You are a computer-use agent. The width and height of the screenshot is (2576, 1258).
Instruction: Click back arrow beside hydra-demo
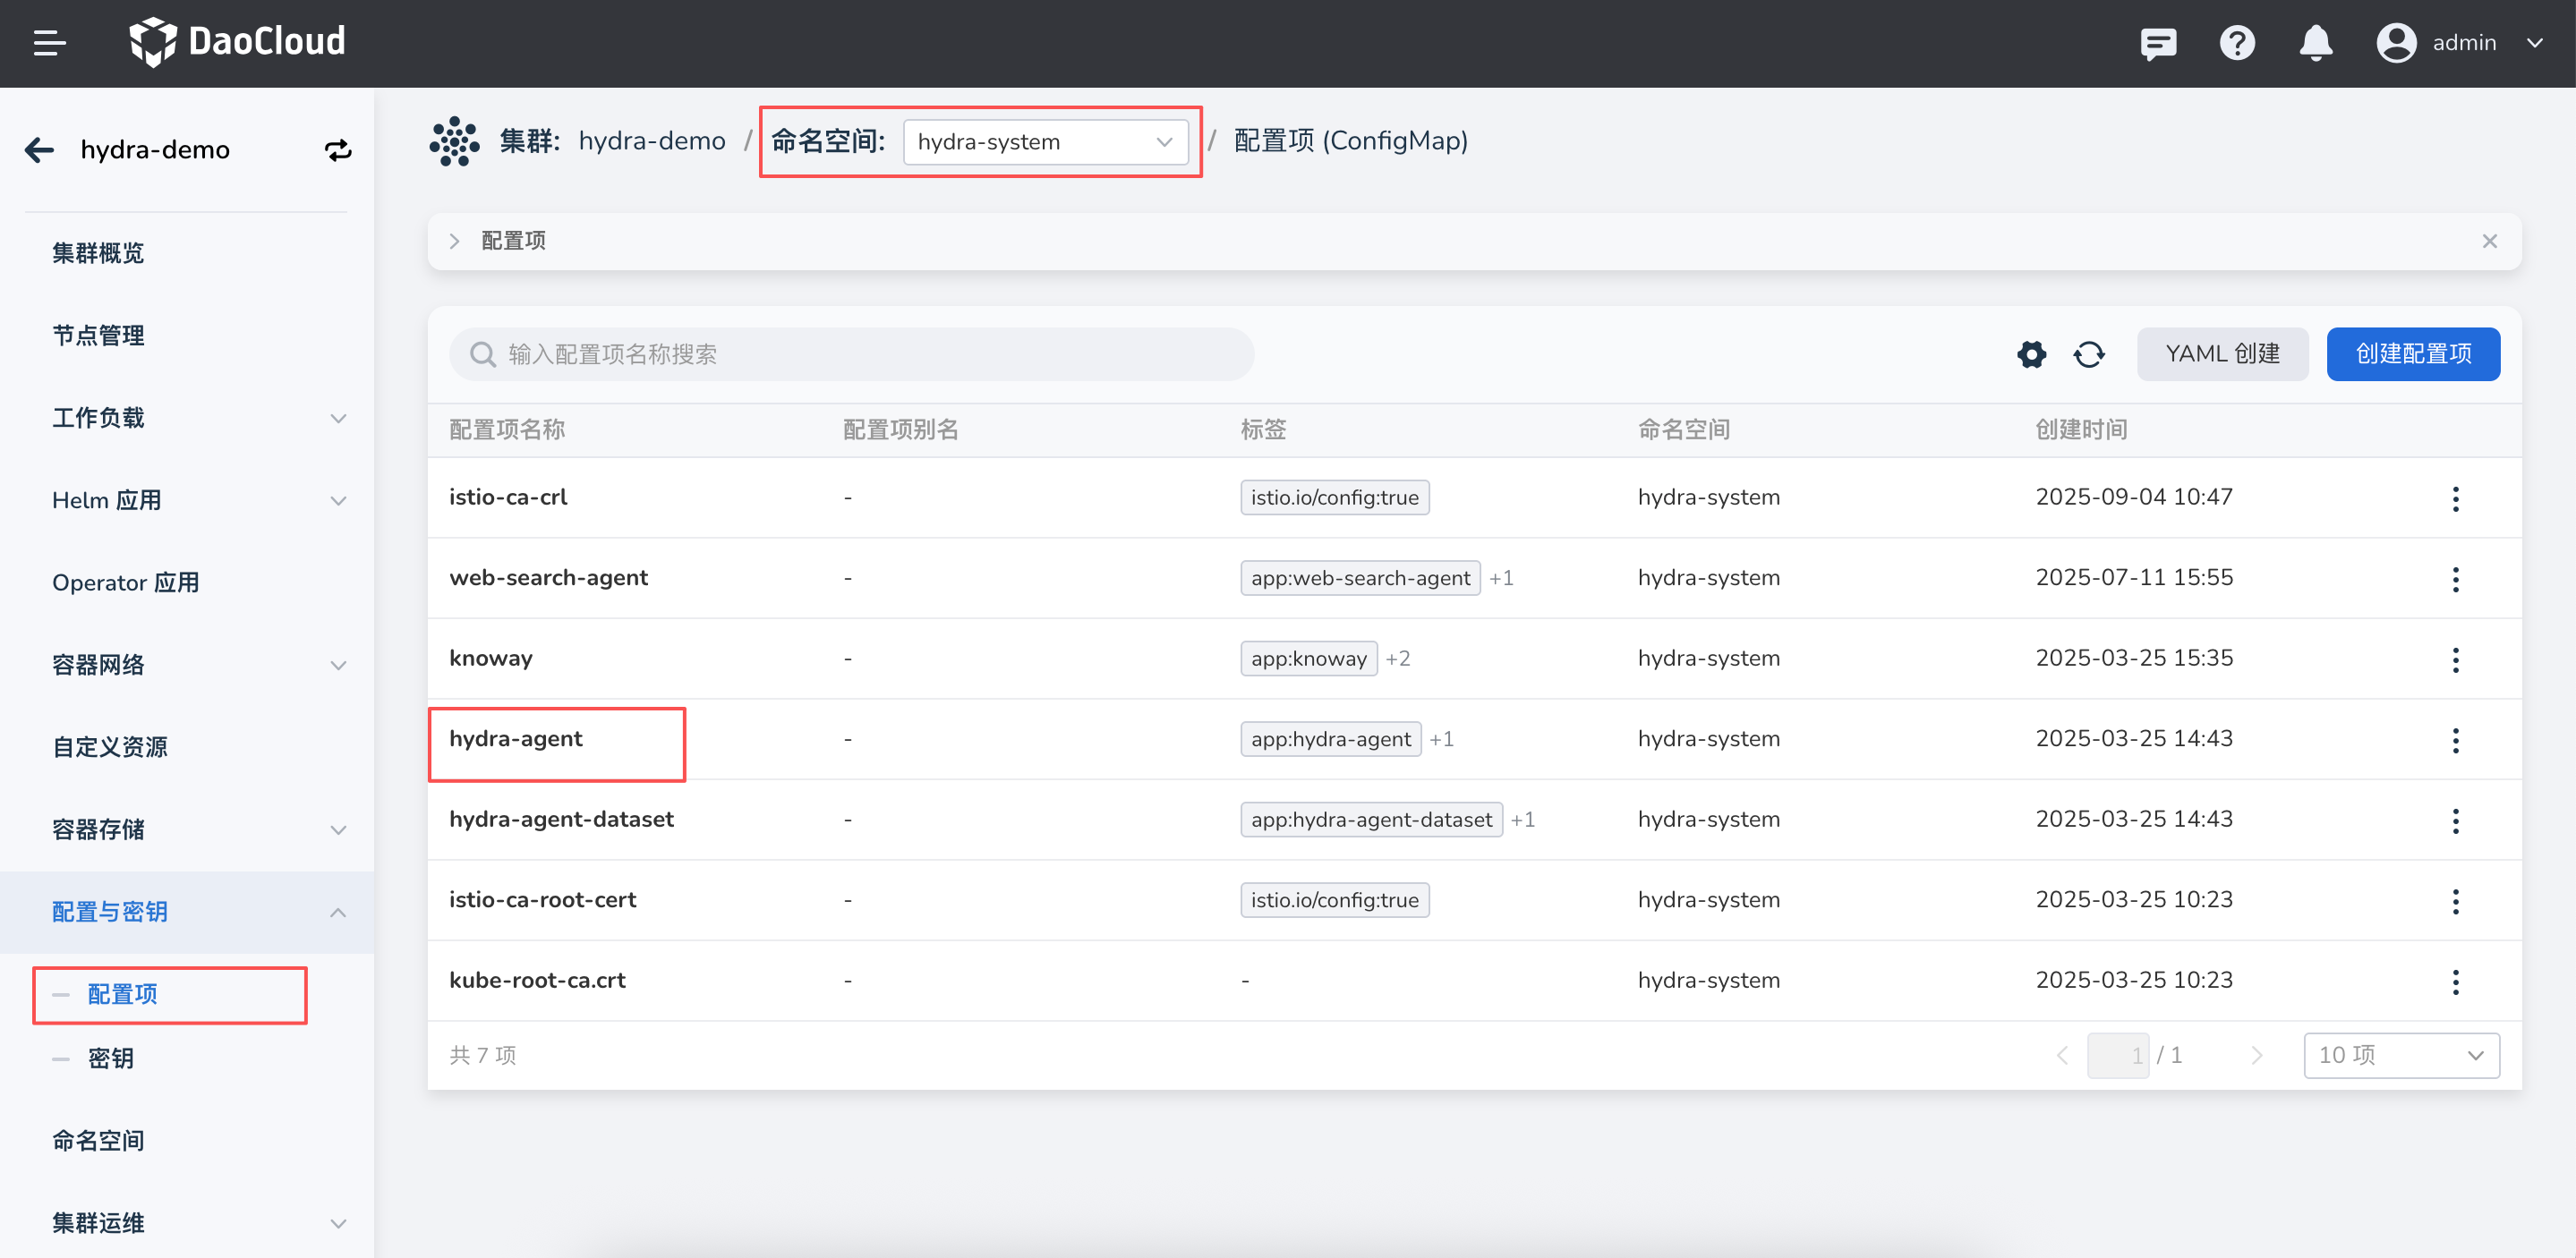tap(39, 150)
